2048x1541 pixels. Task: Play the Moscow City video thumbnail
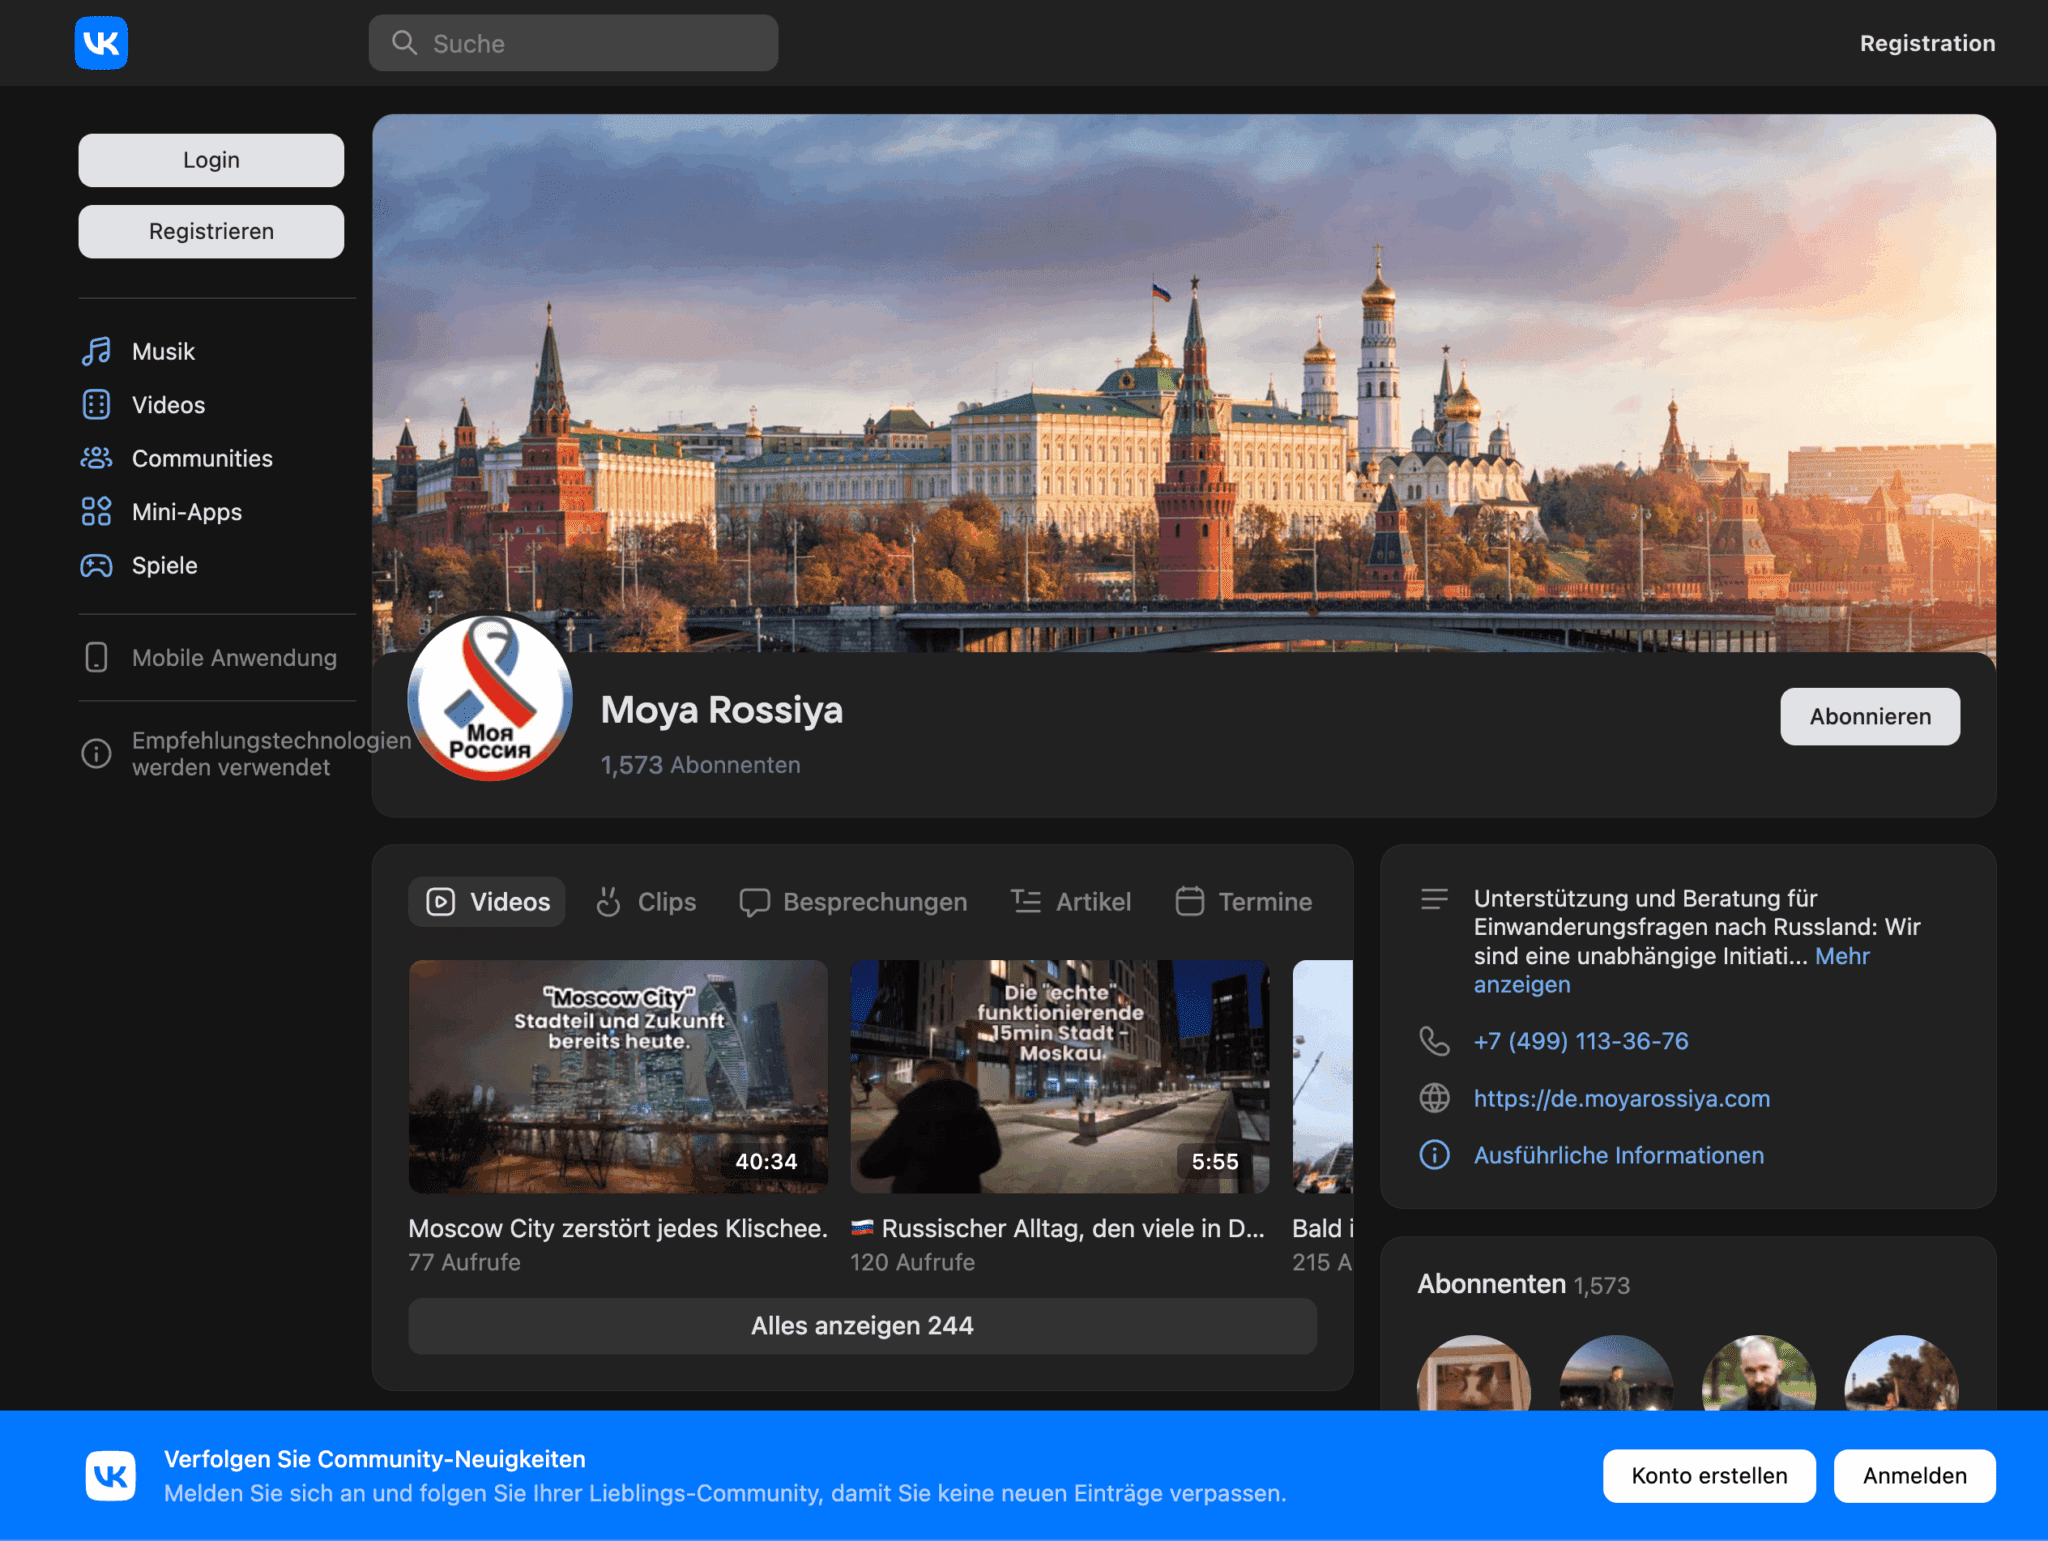(x=618, y=1077)
